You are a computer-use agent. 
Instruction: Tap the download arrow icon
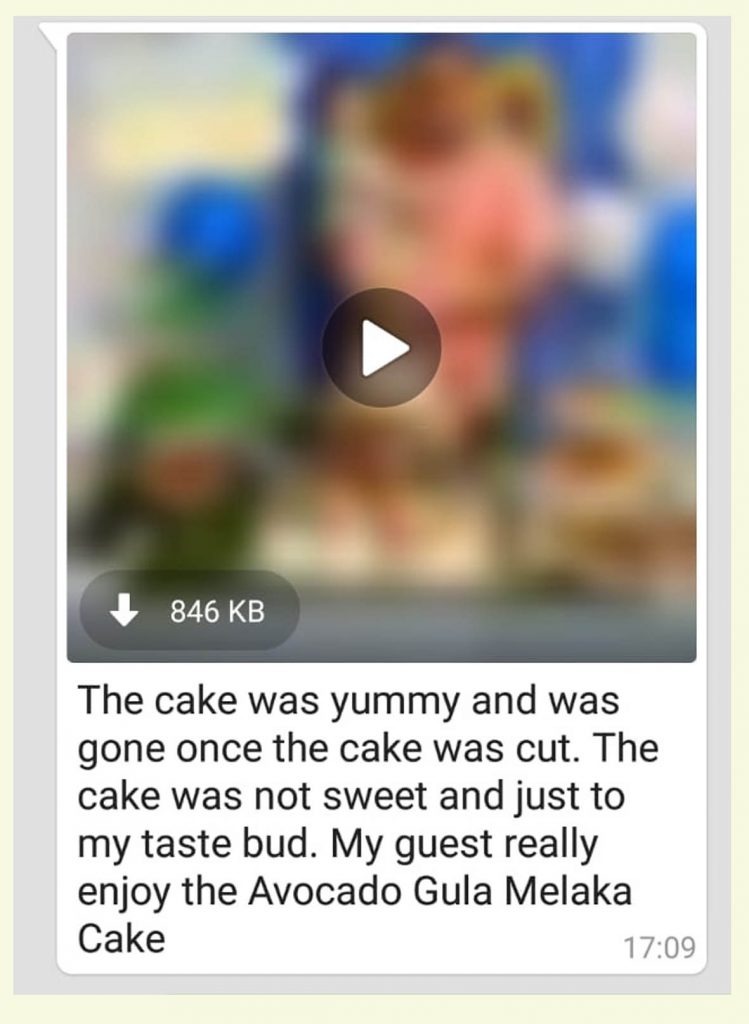pyautogui.click(x=124, y=610)
